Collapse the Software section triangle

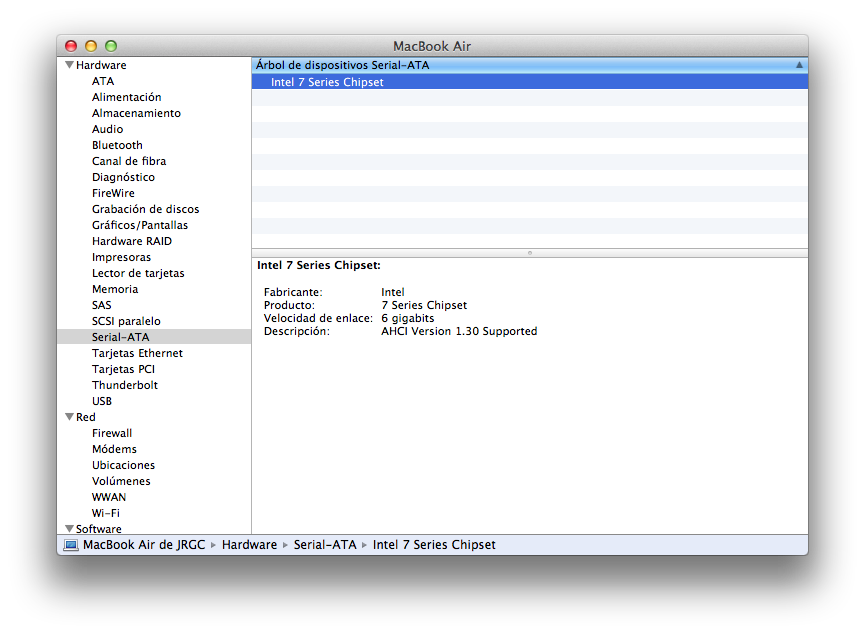[70, 529]
